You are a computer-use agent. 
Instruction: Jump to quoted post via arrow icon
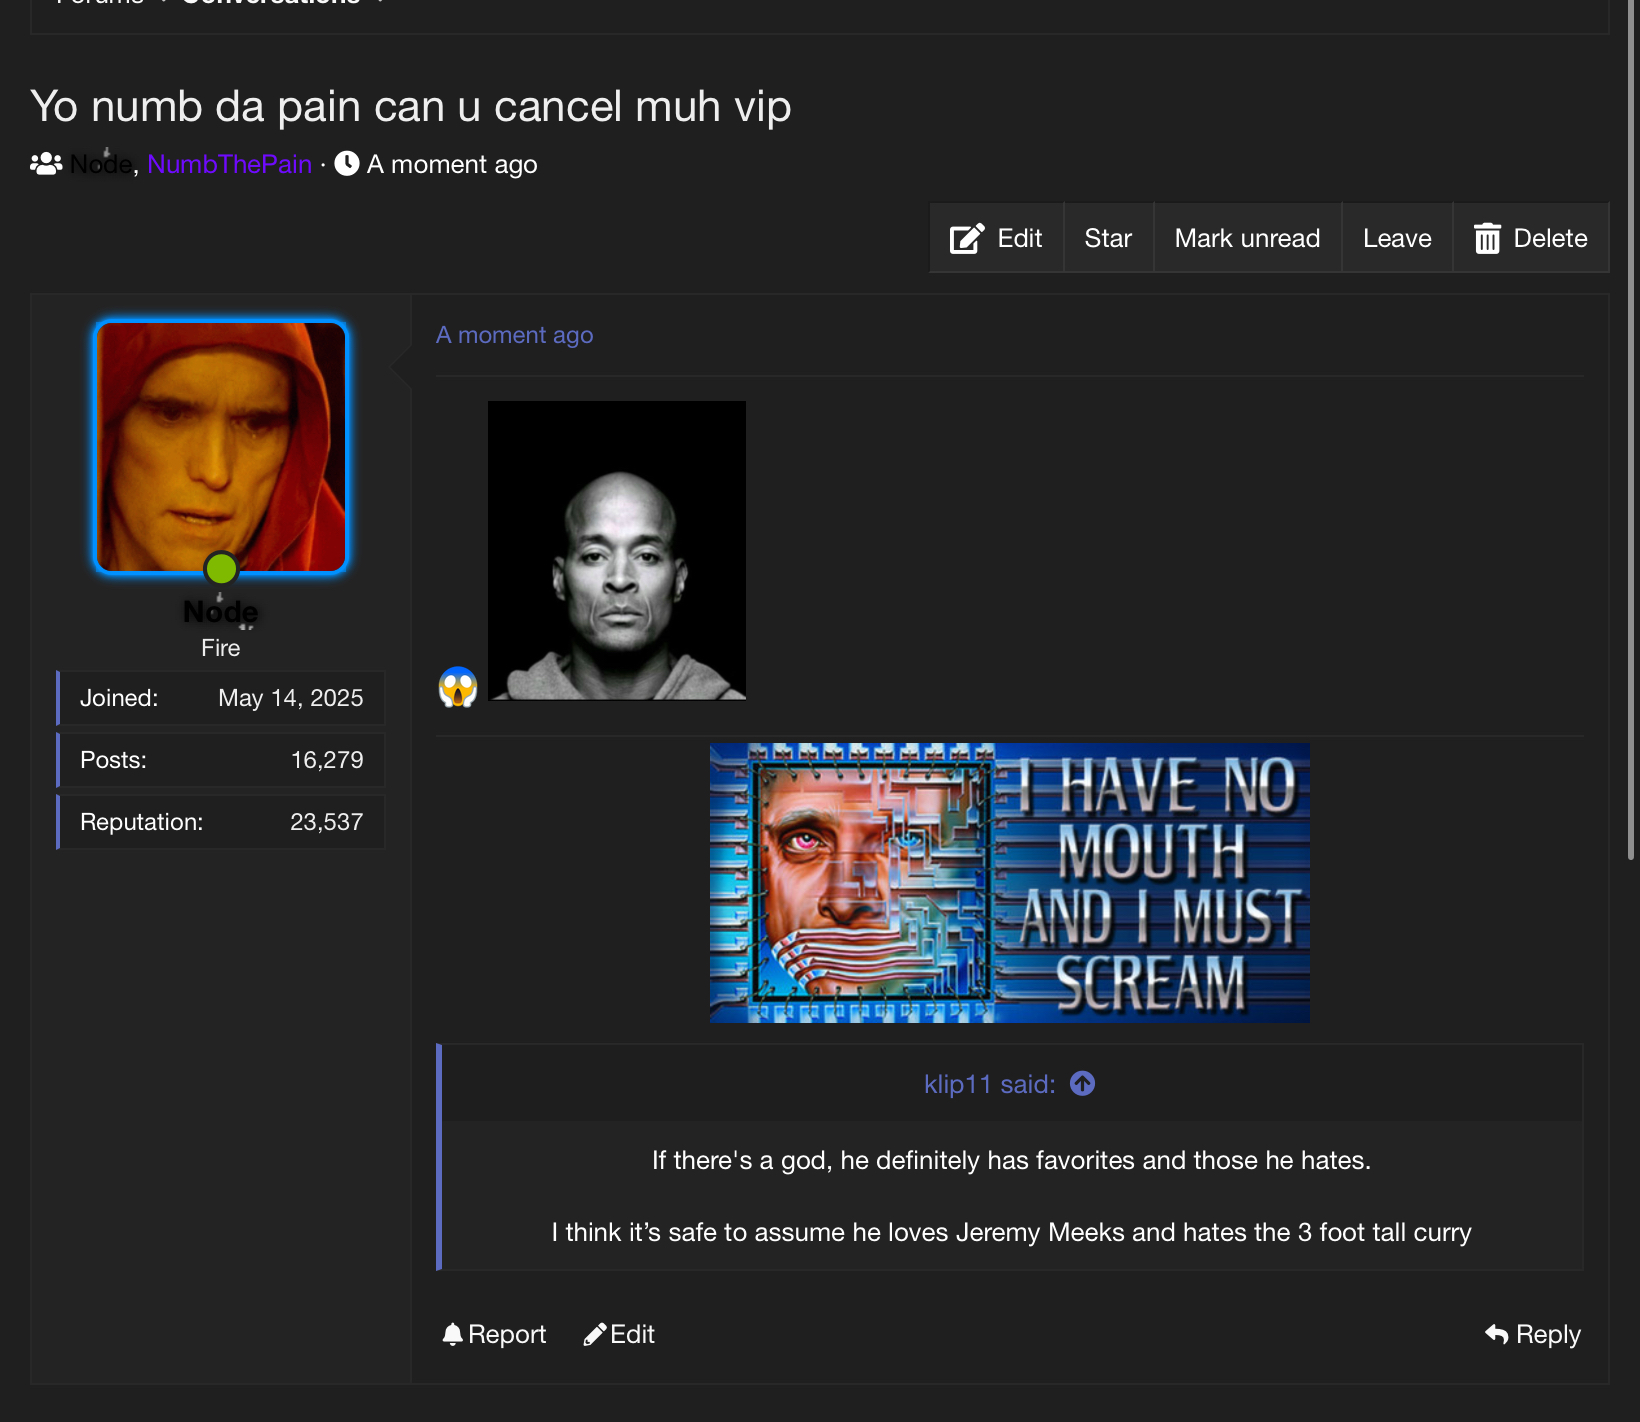click(1082, 1084)
